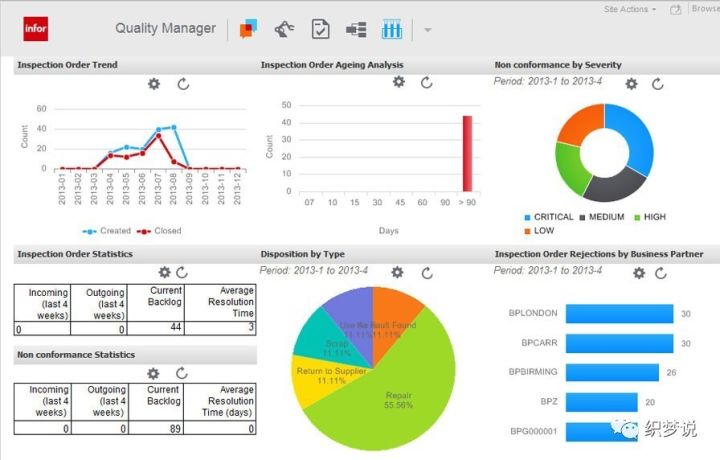Open settings gear for Disposition by Type

click(x=397, y=272)
